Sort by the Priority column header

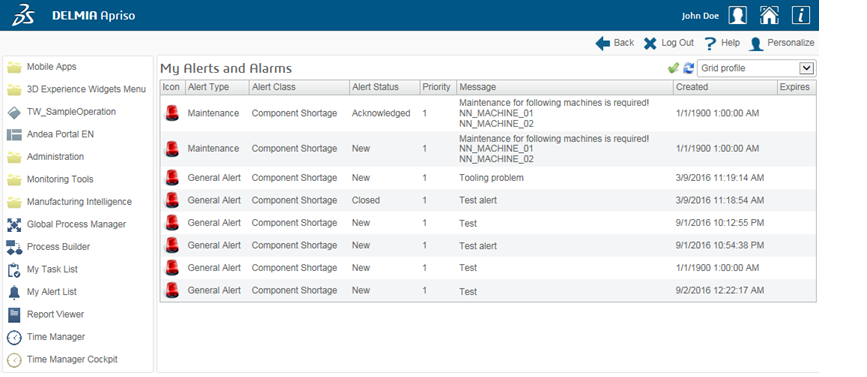point(438,87)
